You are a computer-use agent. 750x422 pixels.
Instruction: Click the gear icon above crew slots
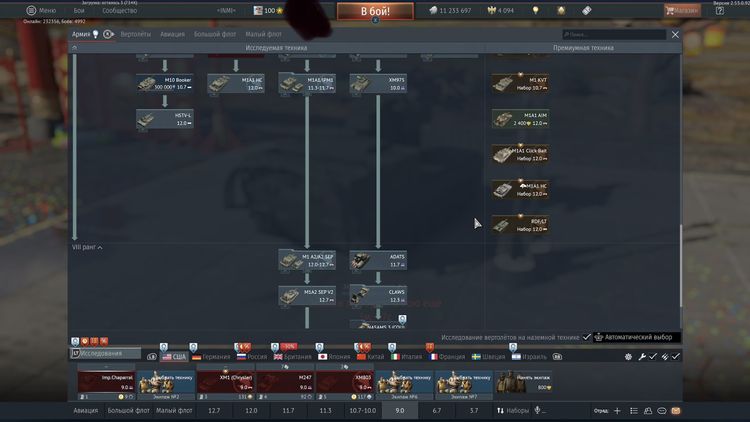(x=628, y=356)
